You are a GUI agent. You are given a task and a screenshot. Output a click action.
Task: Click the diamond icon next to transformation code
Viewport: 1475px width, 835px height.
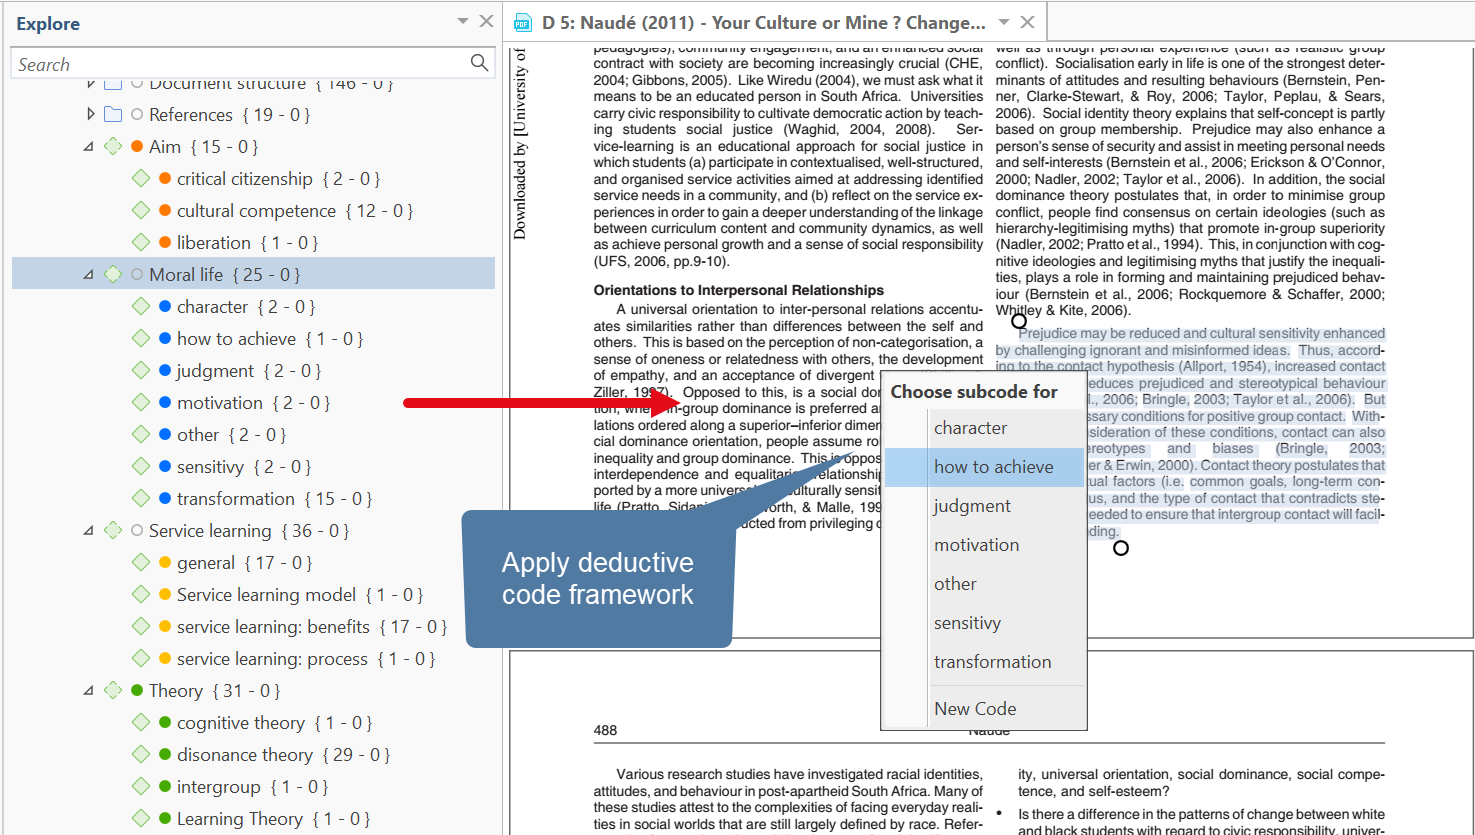[x=141, y=499]
